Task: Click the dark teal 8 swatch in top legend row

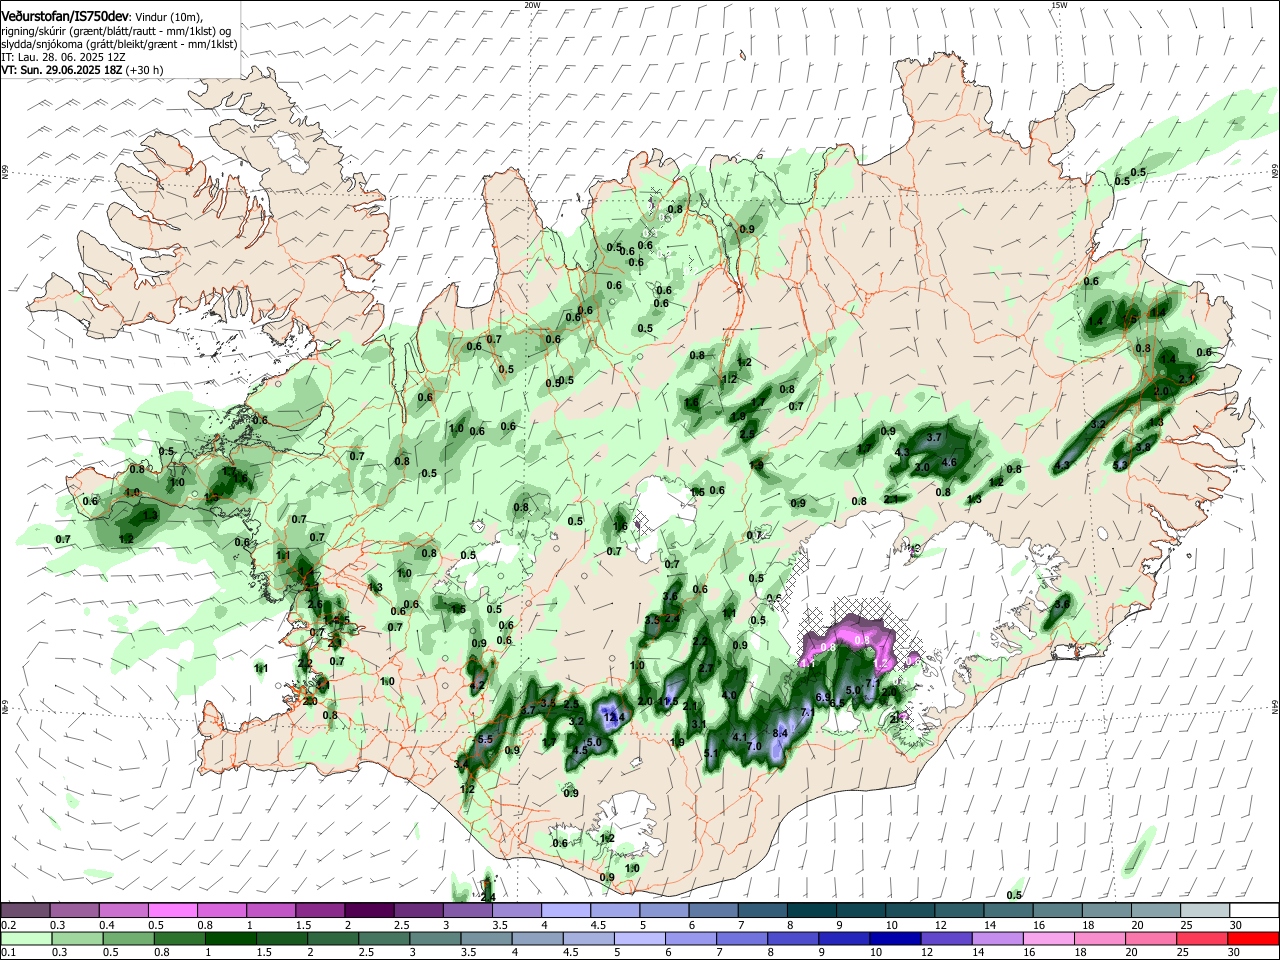Action: [x=812, y=910]
